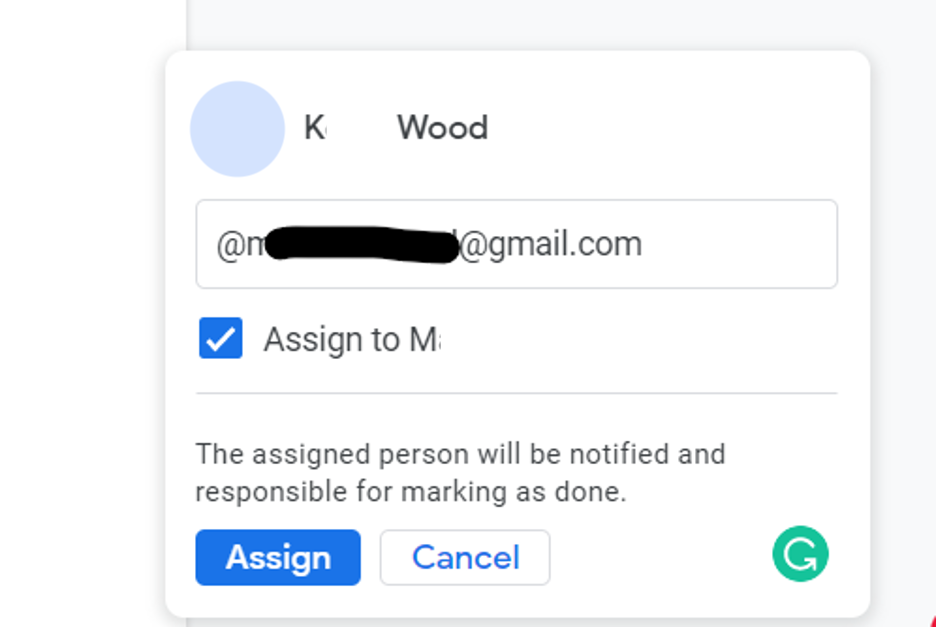Viewport: 936px width, 628px height.
Task: Click the green Grammarly icon
Action: point(800,553)
